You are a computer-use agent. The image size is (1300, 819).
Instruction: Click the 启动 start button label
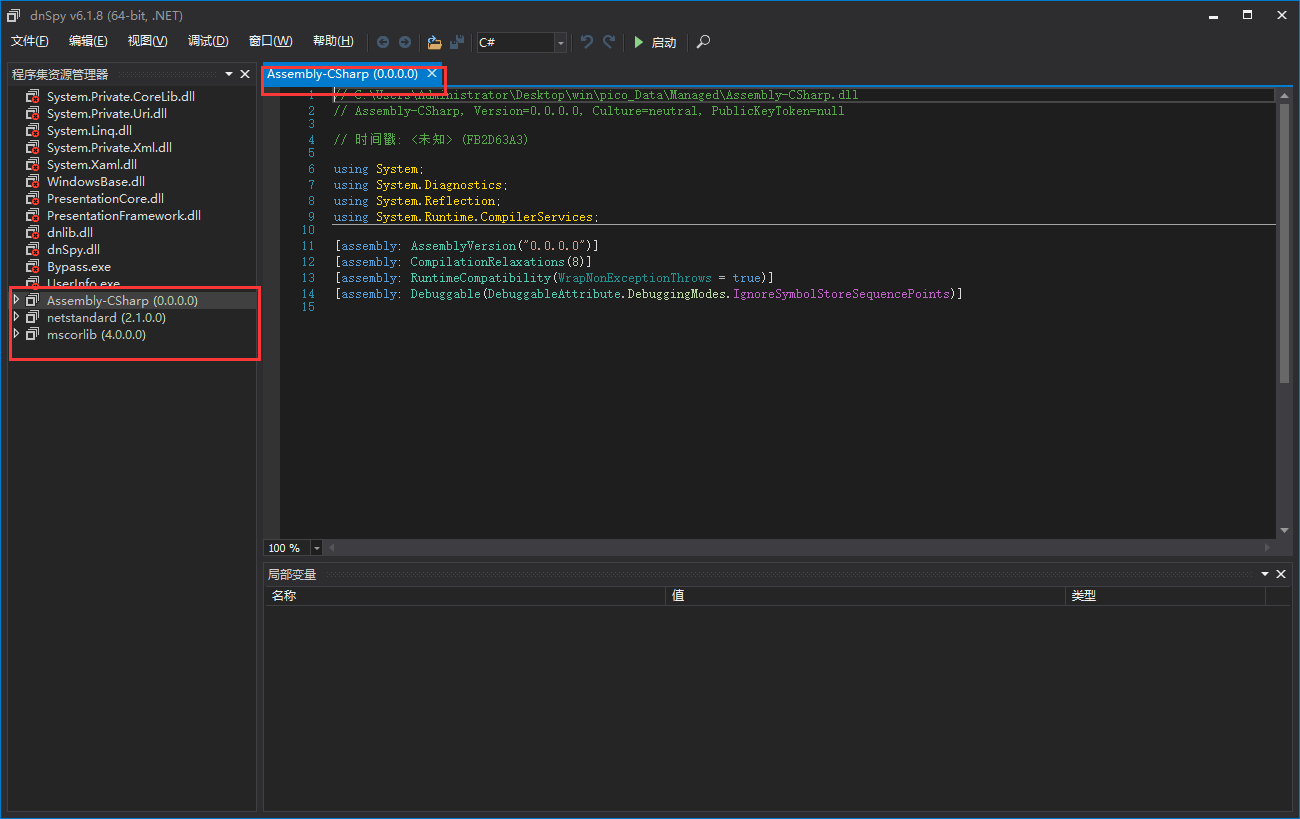664,43
